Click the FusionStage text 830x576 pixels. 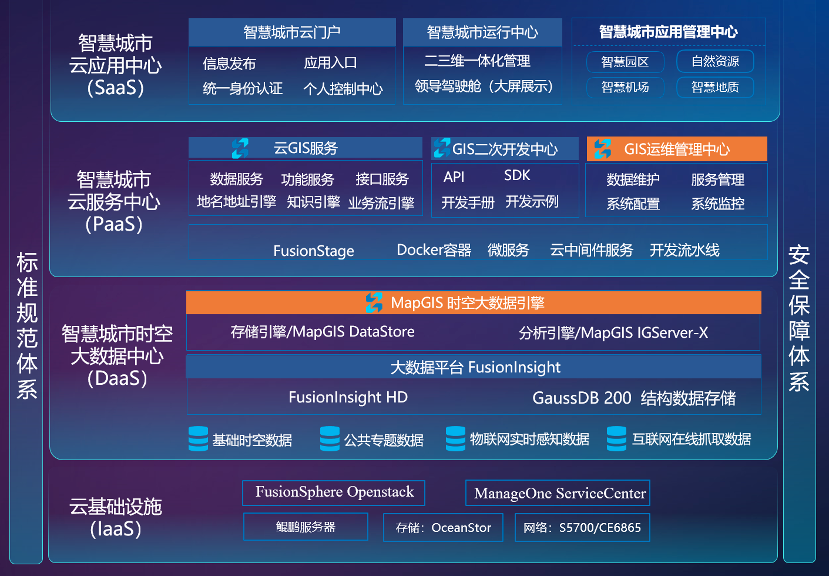coord(313,251)
